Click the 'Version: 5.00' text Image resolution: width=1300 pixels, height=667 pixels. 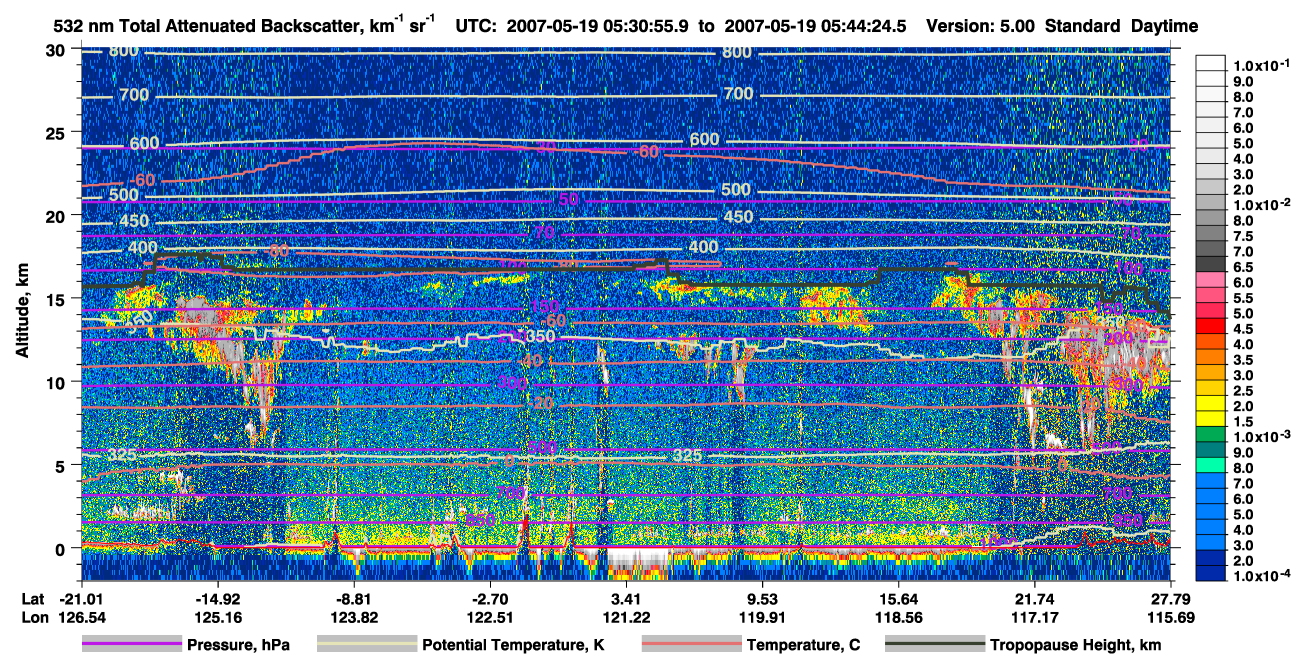tap(981, 26)
